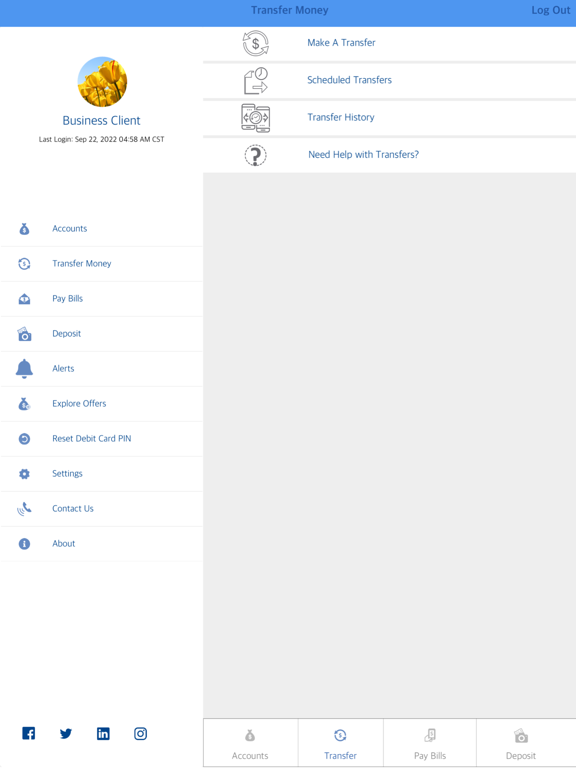The width and height of the screenshot is (576, 768).
Task: Open the LinkedIn social icon
Action: pyautogui.click(x=103, y=733)
